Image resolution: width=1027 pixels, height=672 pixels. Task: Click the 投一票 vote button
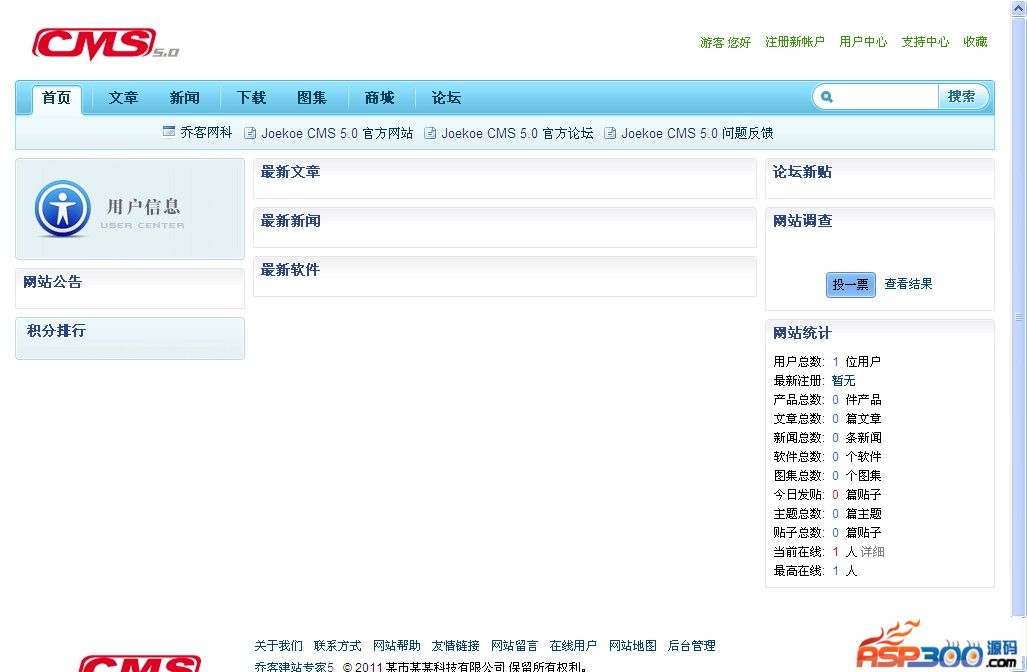click(x=850, y=285)
